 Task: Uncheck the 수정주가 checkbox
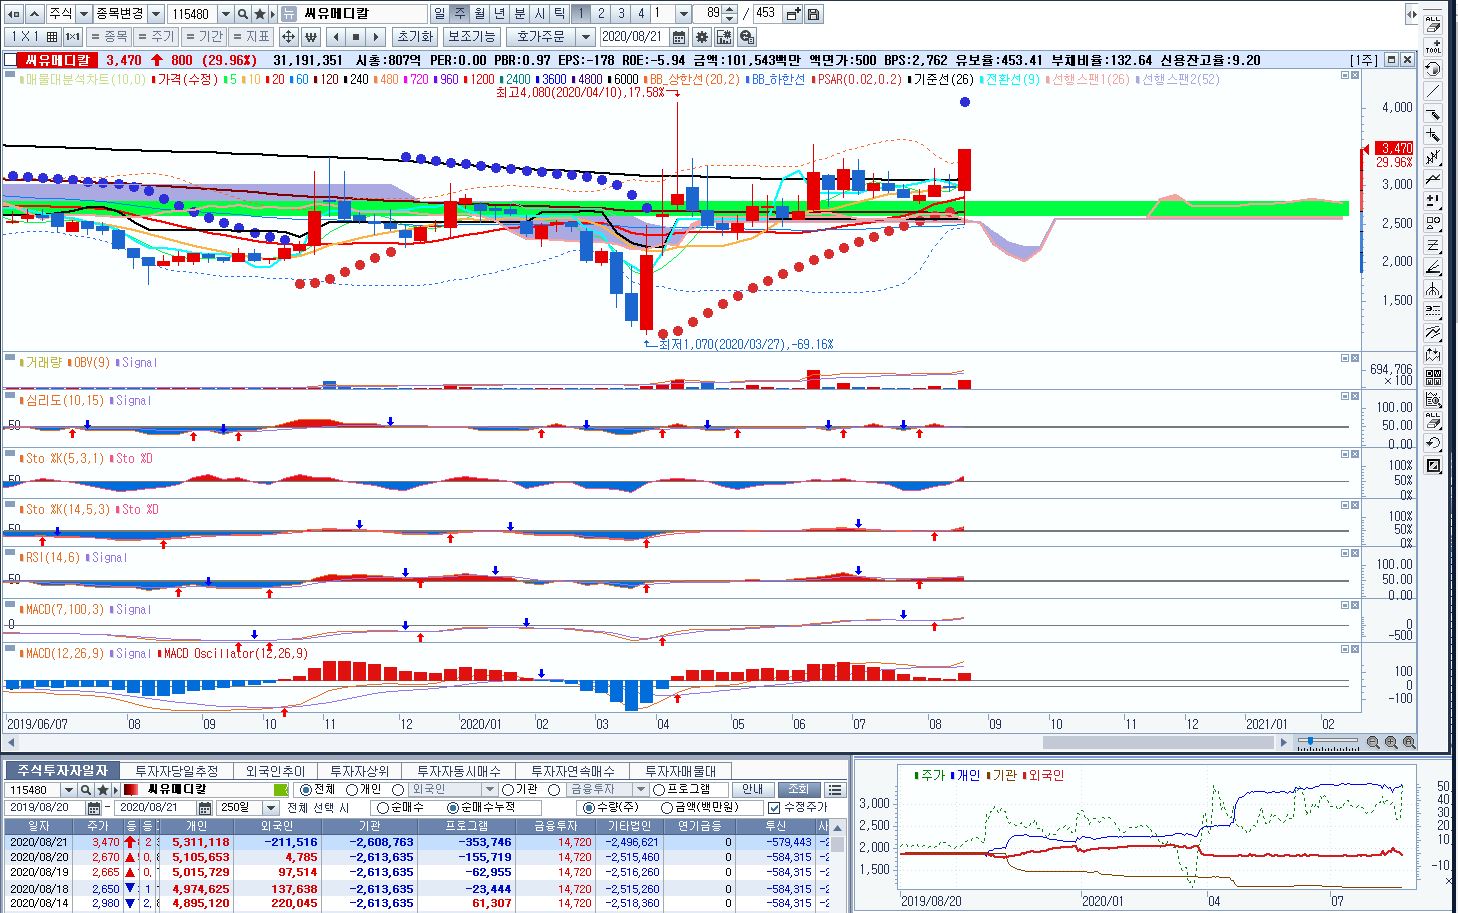(774, 807)
